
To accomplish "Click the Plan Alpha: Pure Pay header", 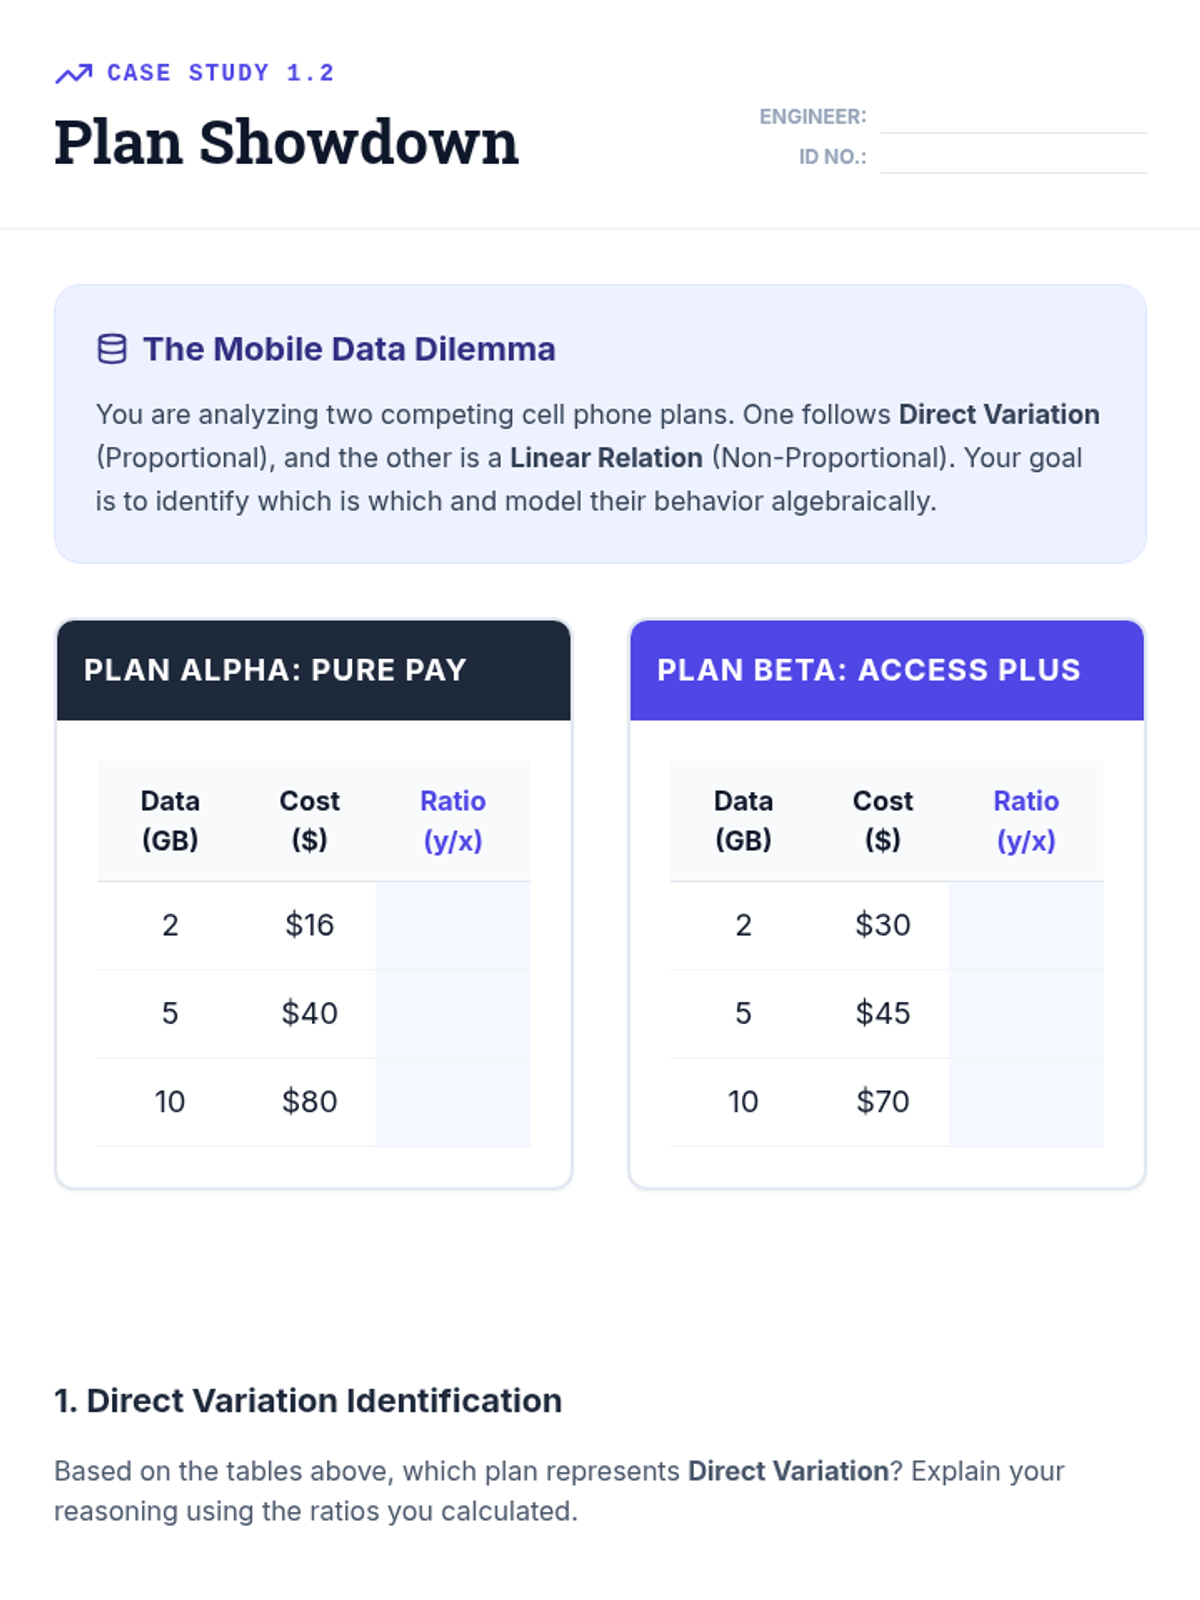I will click(x=314, y=670).
